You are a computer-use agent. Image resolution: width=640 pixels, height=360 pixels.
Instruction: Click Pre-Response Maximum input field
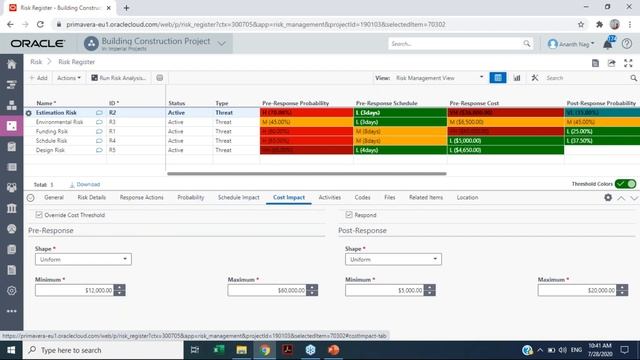[267, 290]
